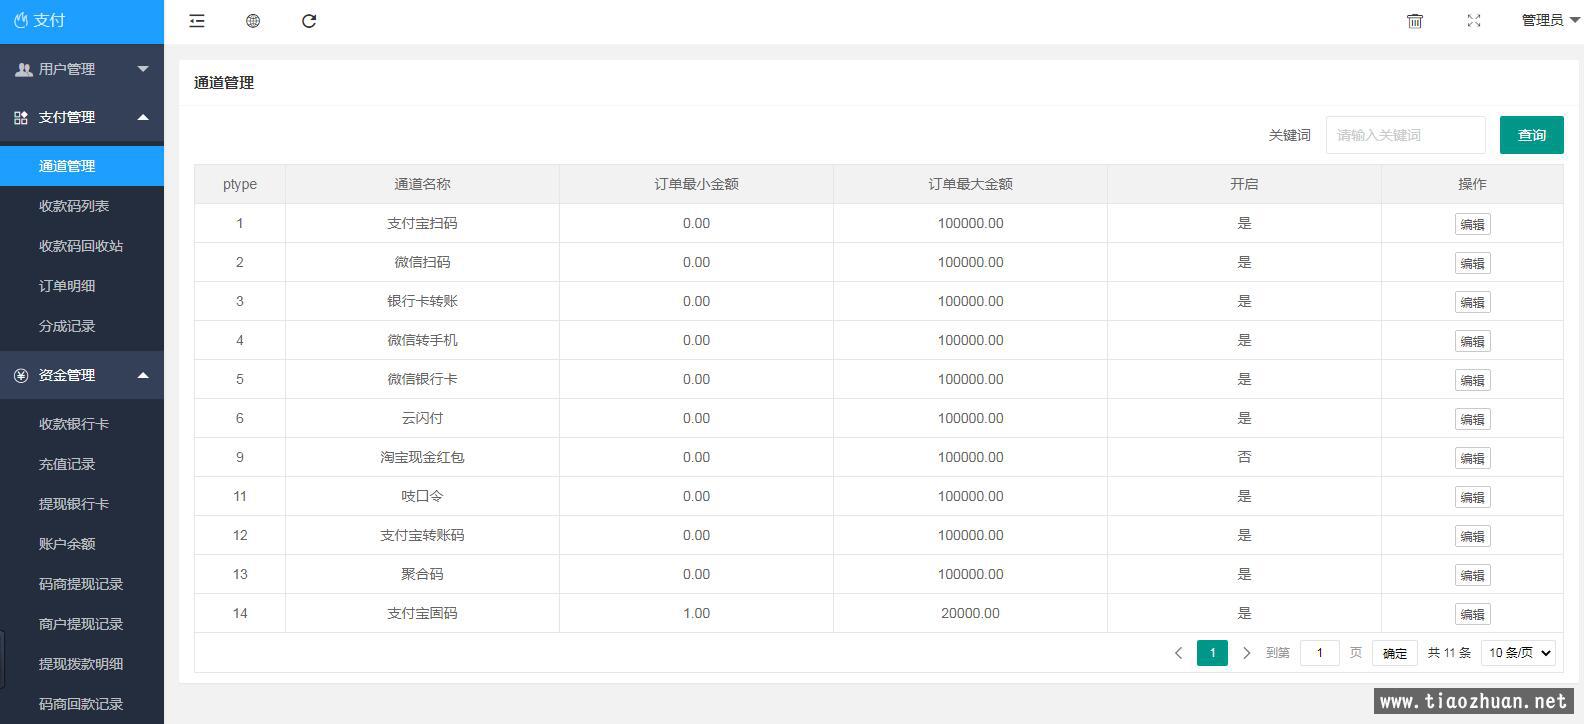Image resolution: width=1584 pixels, height=724 pixels.
Task: Click 编辑 for 微信扫码 row
Action: 1472,263
